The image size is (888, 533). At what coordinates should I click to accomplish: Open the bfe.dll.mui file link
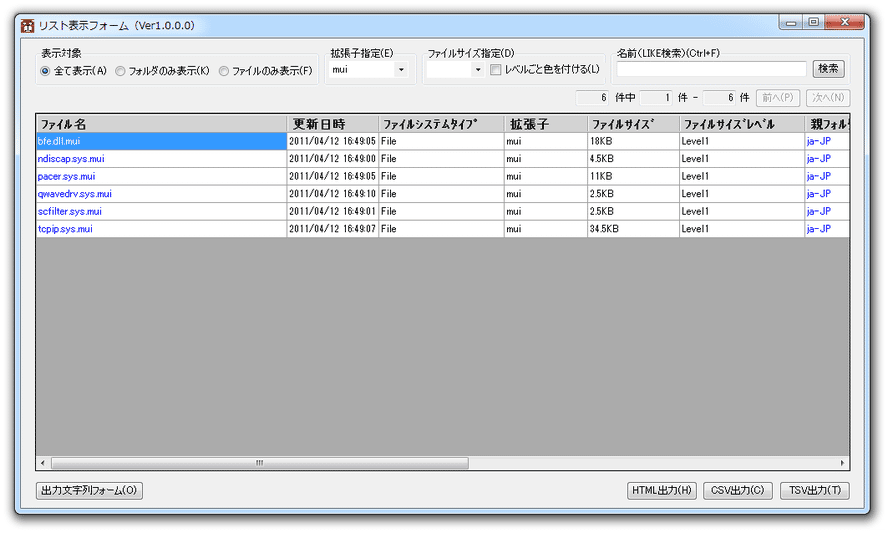(59, 141)
